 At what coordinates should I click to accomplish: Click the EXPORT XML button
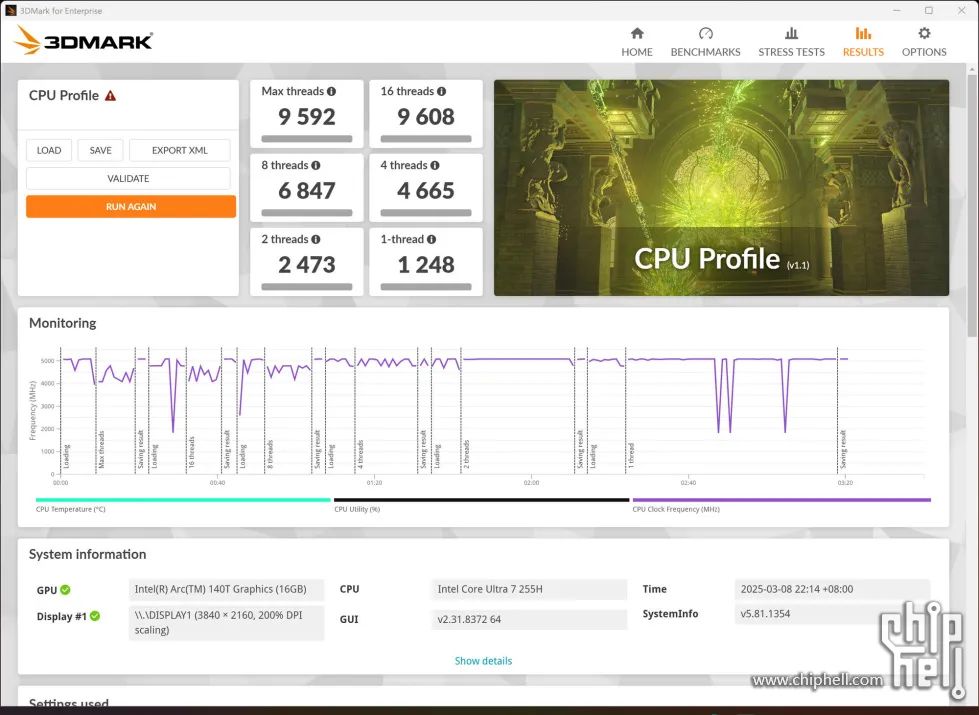pos(180,150)
